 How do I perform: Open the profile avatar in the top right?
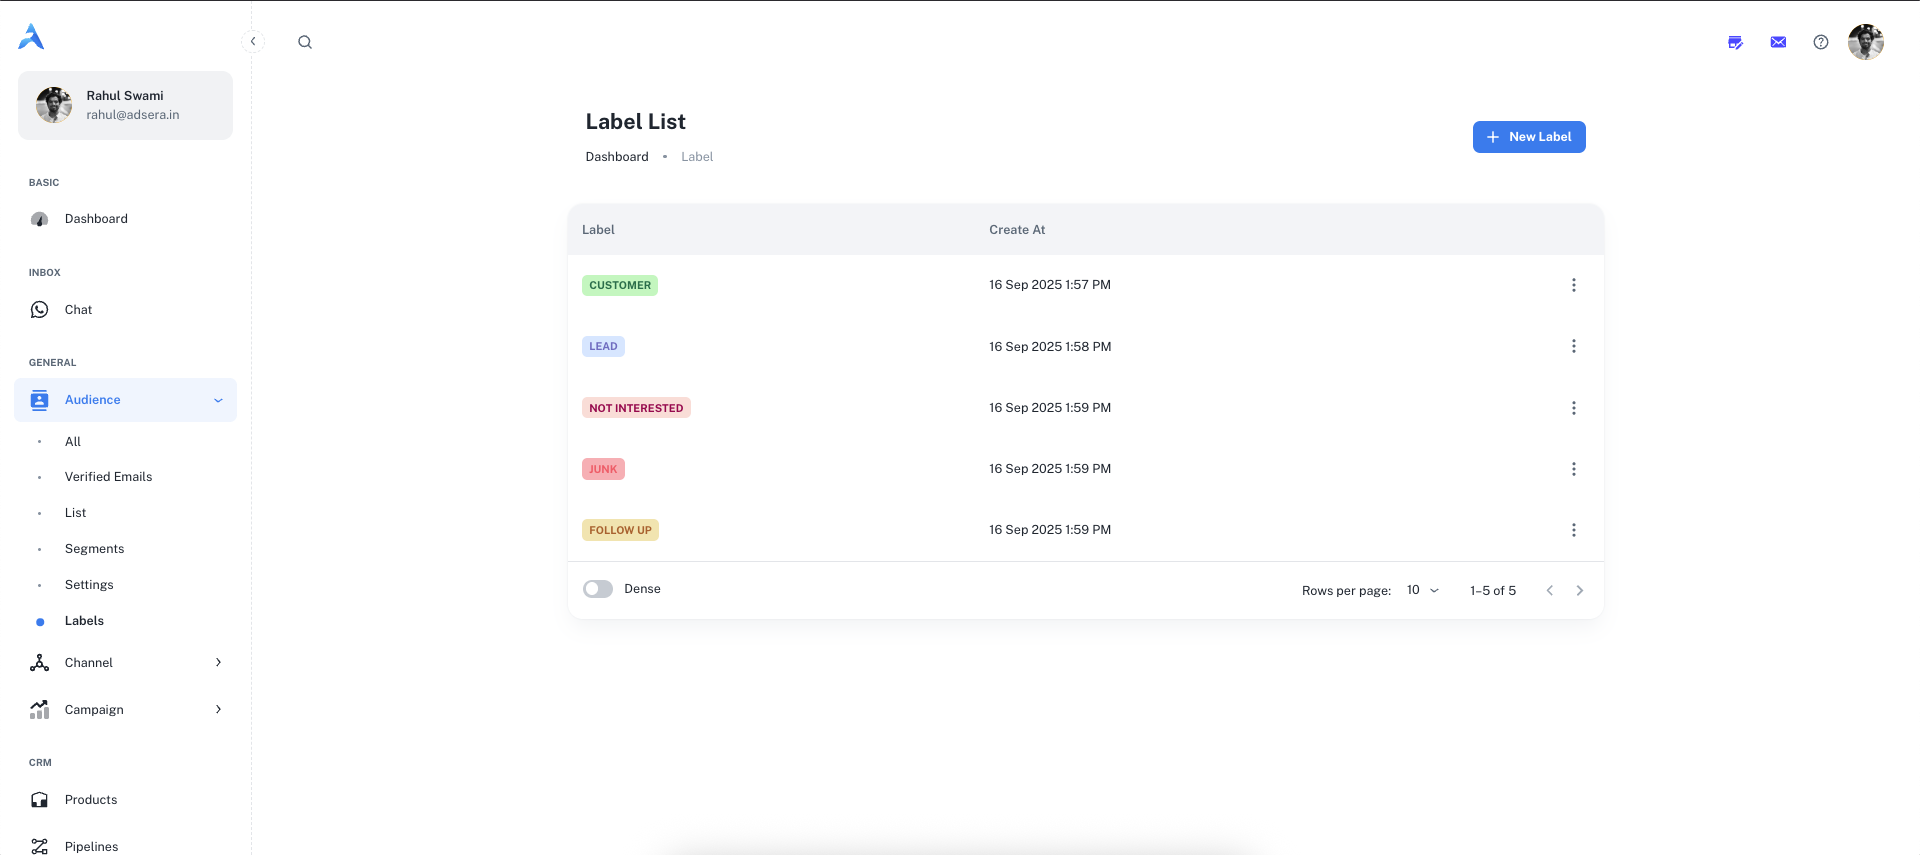(1865, 42)
